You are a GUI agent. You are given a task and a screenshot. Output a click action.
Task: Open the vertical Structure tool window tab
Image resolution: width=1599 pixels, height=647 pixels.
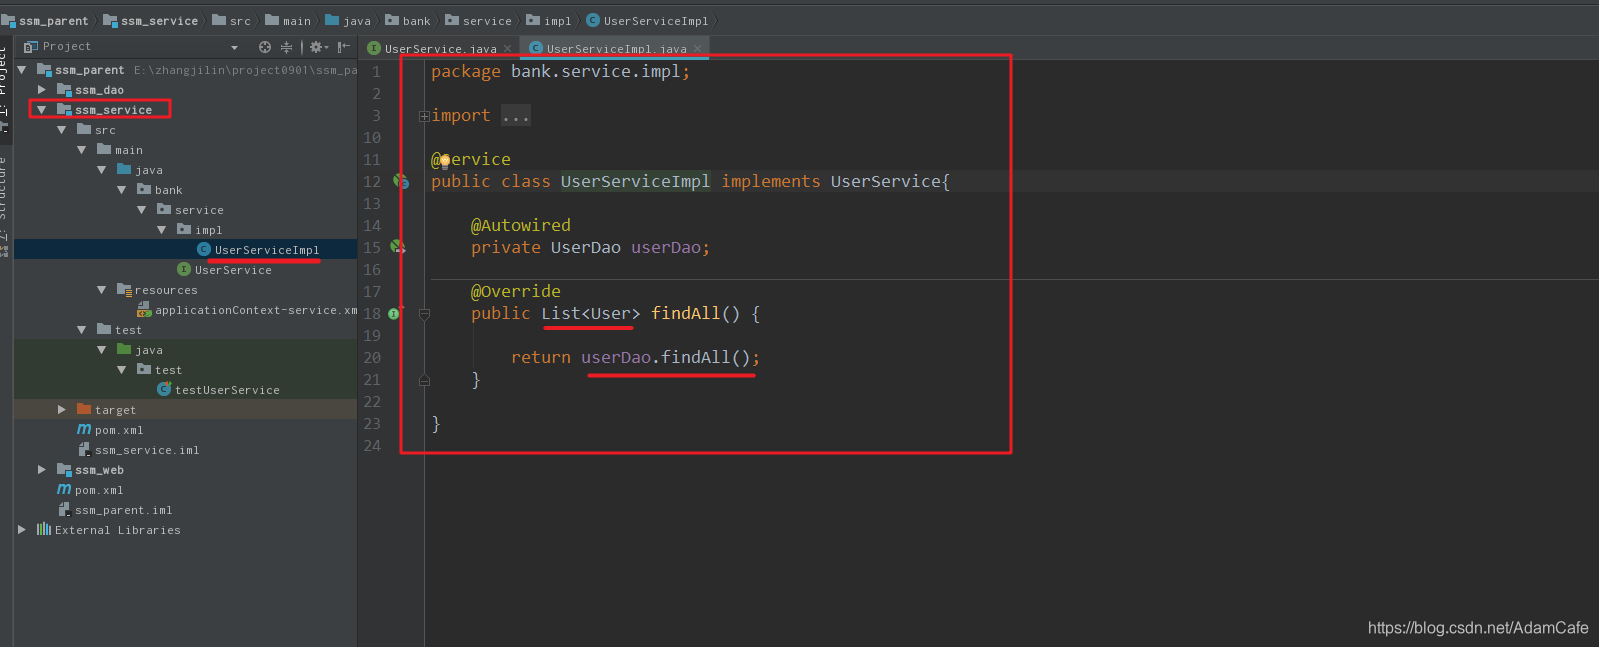pos(4,205)
